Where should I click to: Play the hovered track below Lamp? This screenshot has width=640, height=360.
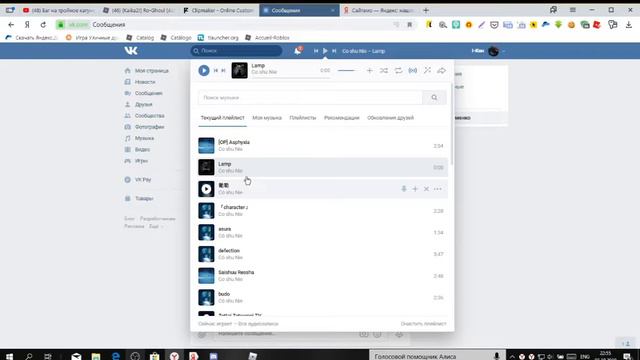pos(206,189)
